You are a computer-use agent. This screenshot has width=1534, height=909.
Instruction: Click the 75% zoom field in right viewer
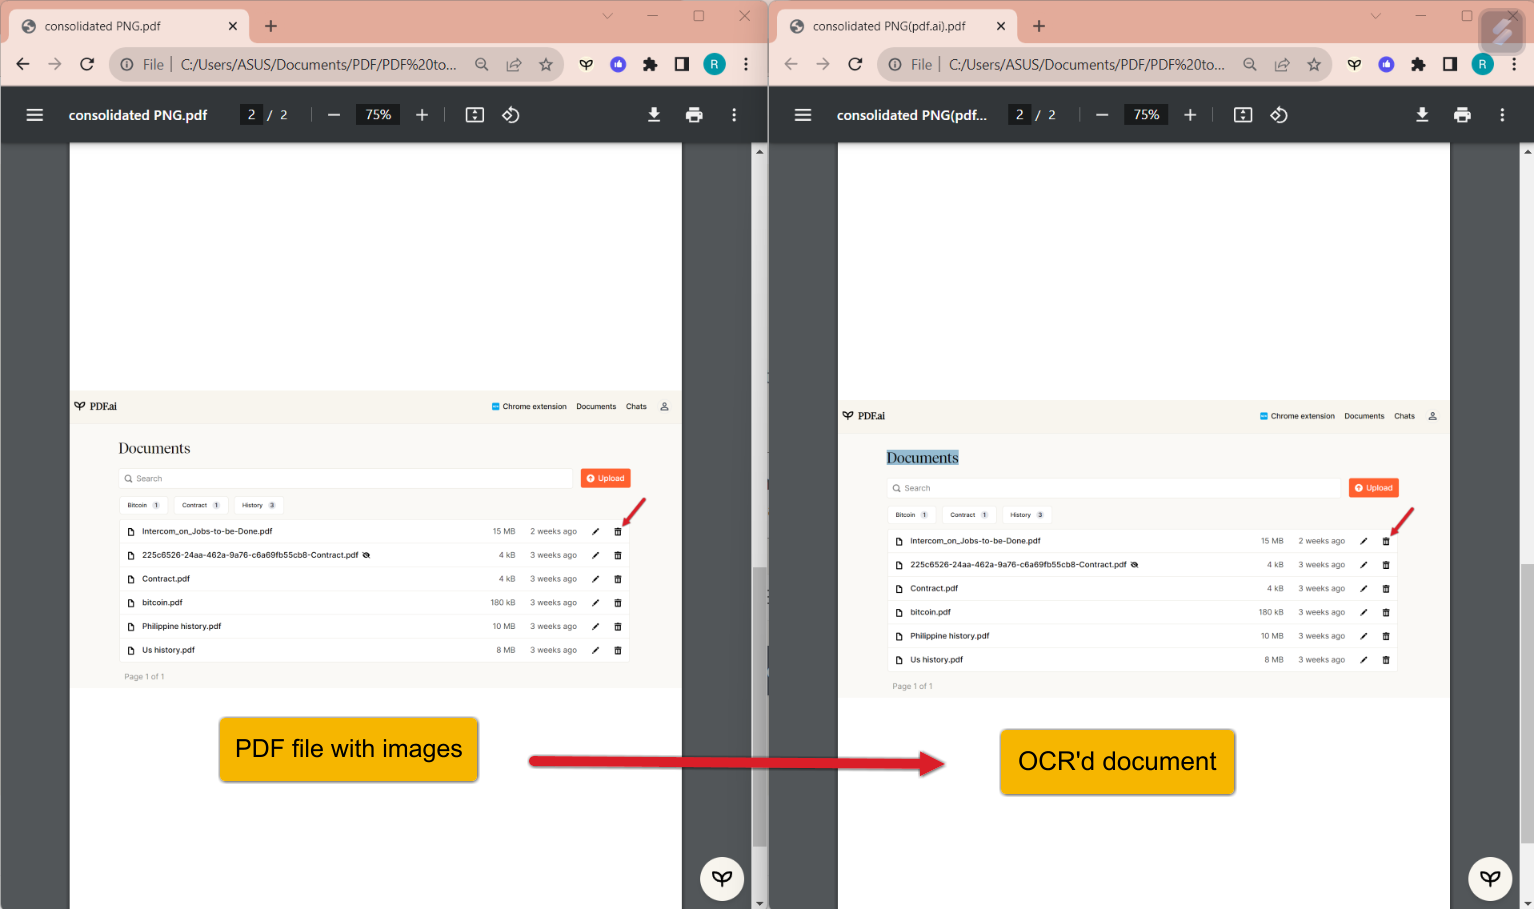coord(1146,115)
